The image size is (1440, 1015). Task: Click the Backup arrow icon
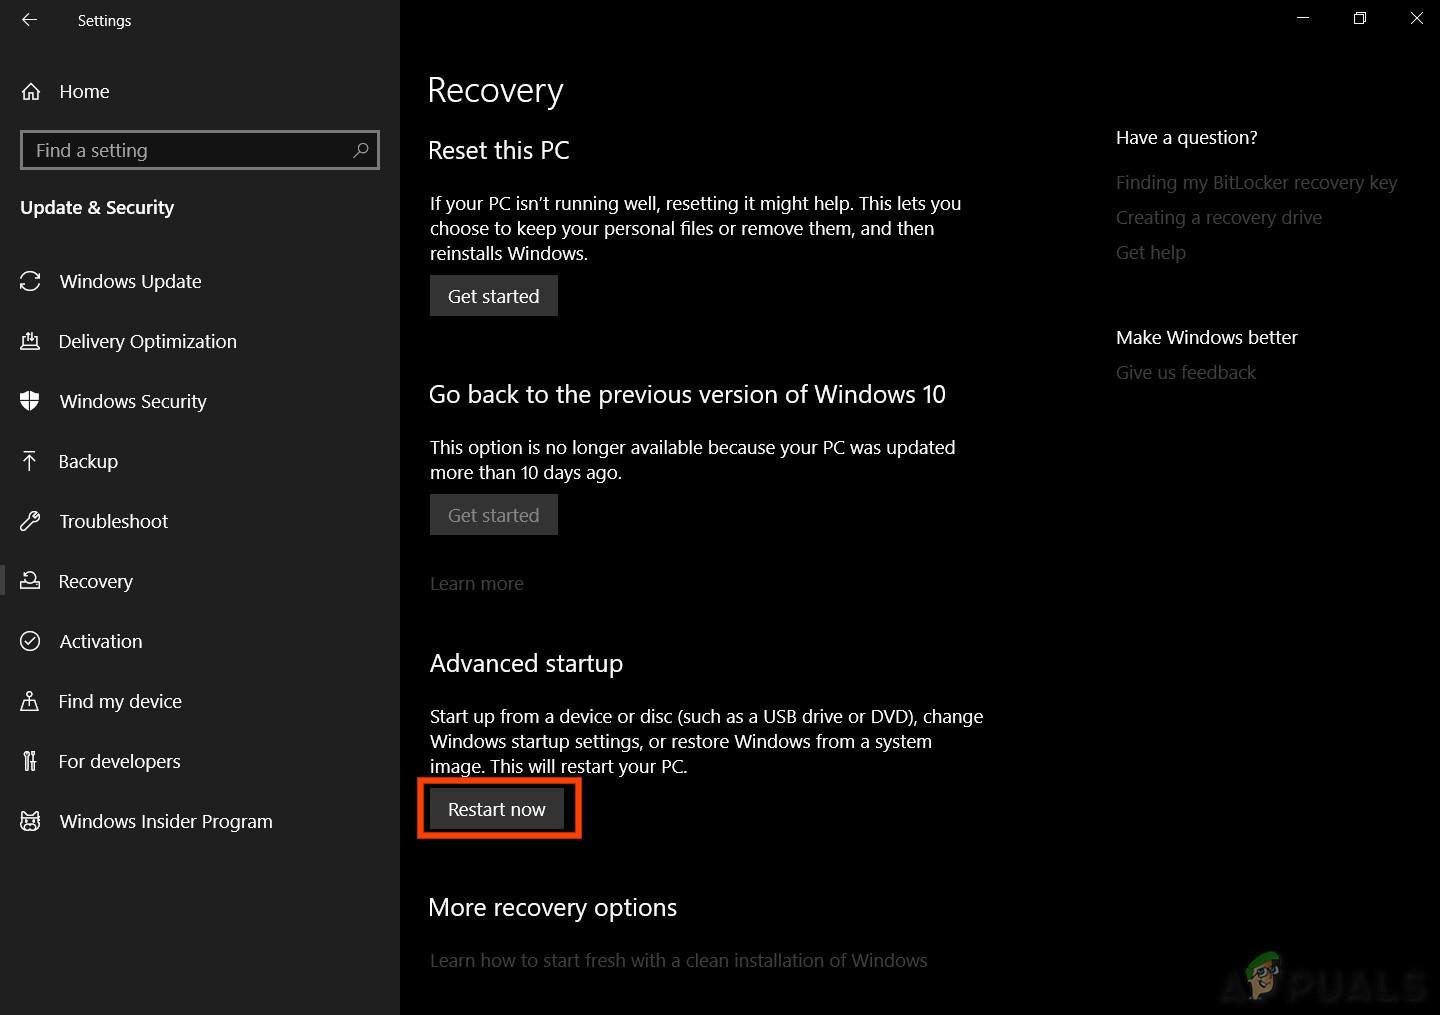point(30,461)
